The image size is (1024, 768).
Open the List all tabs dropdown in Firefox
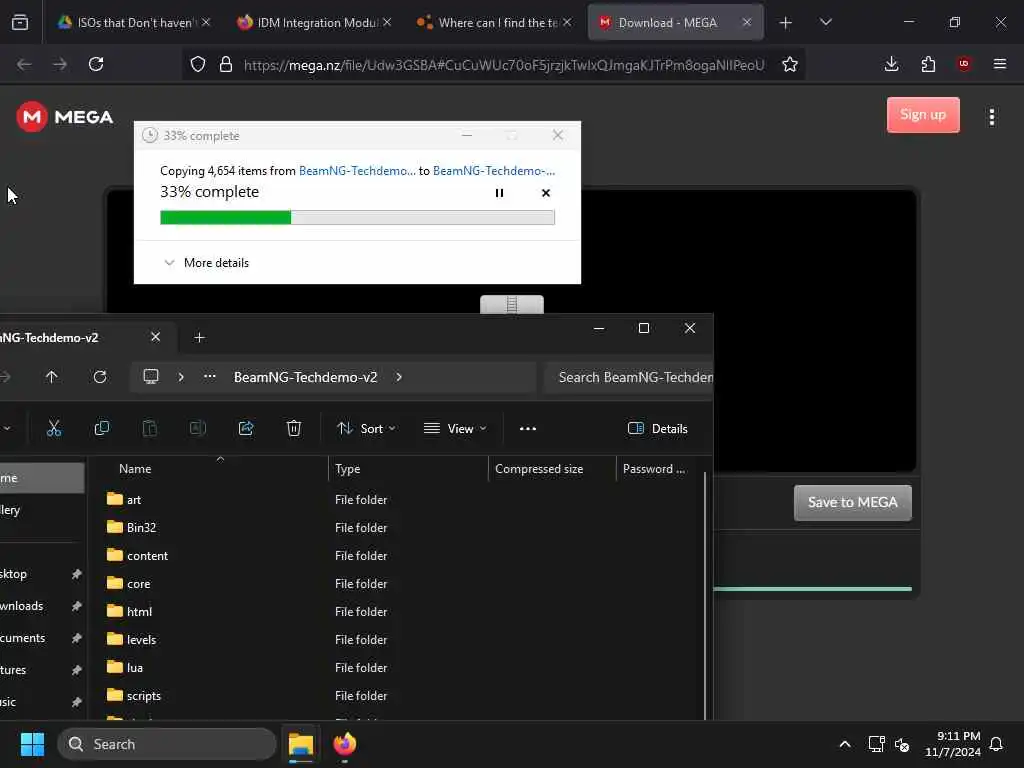tap(825, 22)
